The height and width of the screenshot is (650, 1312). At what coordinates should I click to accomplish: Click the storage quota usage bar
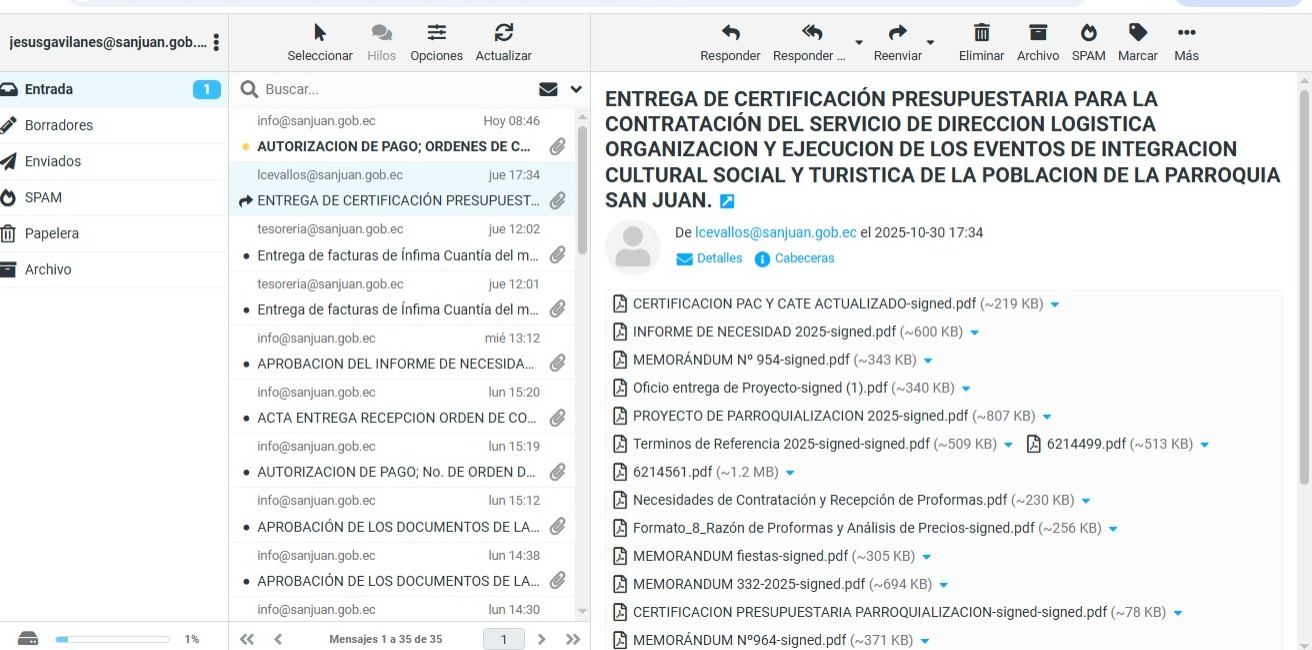112,639
